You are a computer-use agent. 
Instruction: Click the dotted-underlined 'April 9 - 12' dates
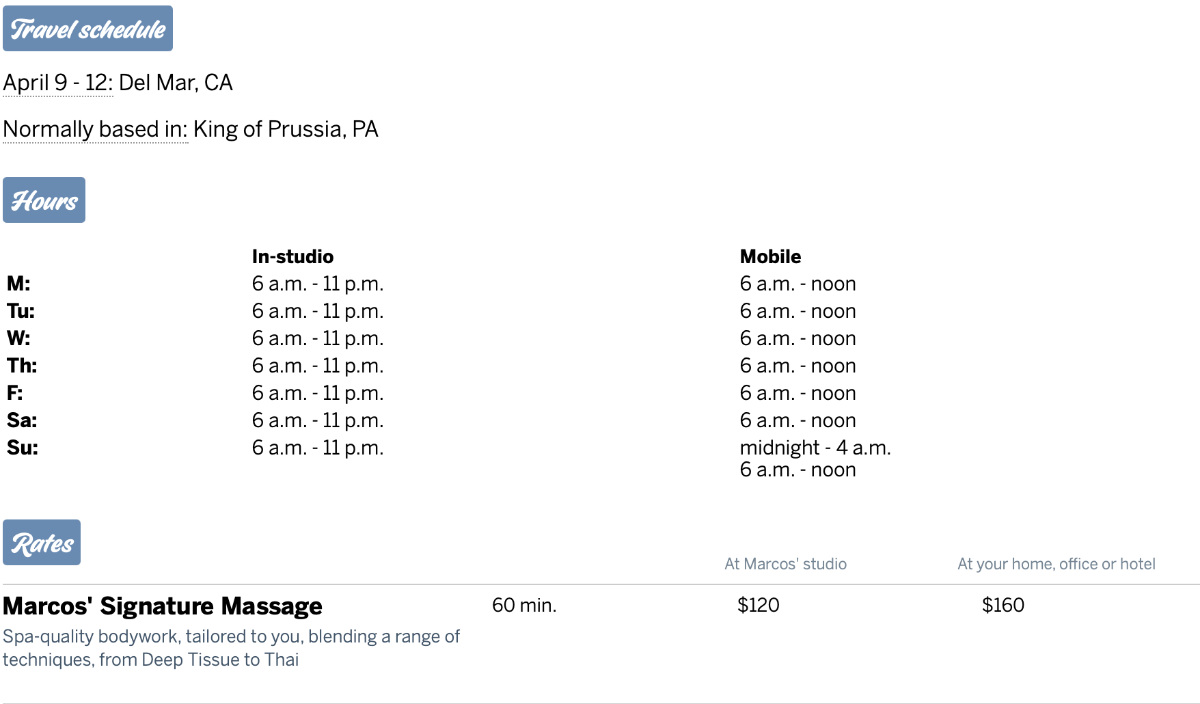pyautogui.click(x=57, y=82)
